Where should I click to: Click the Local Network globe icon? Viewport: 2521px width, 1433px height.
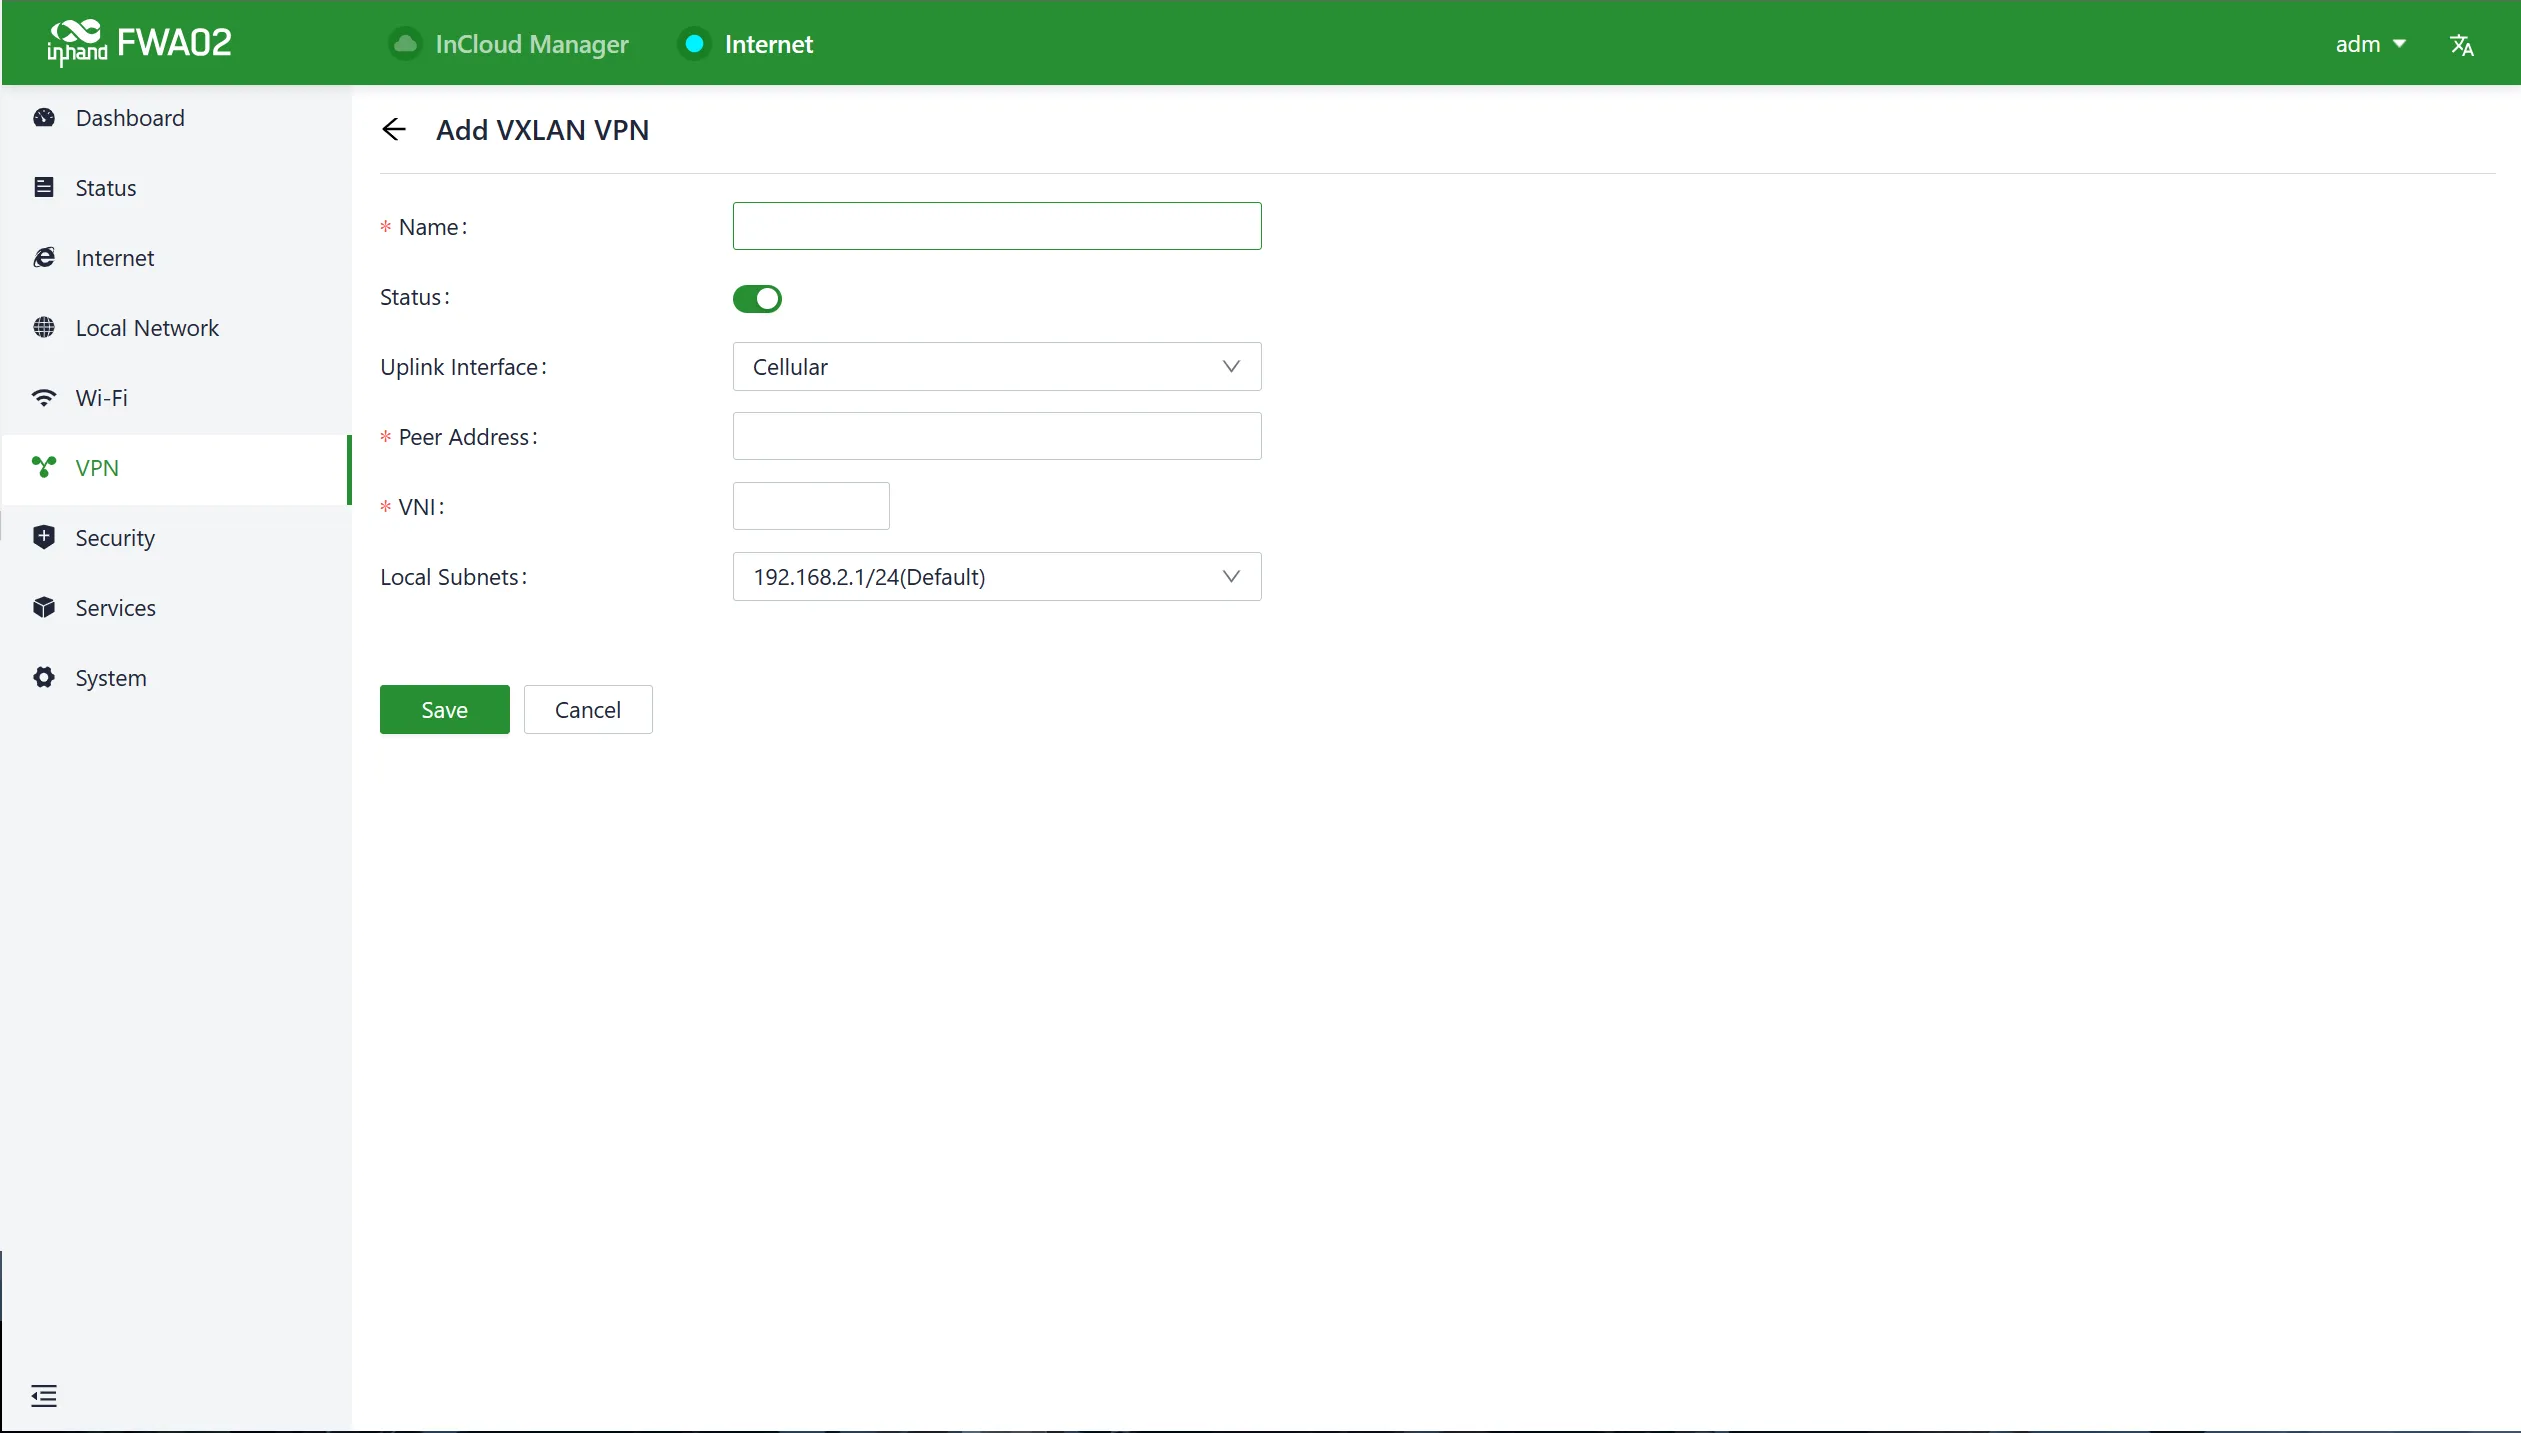[44, 328]
